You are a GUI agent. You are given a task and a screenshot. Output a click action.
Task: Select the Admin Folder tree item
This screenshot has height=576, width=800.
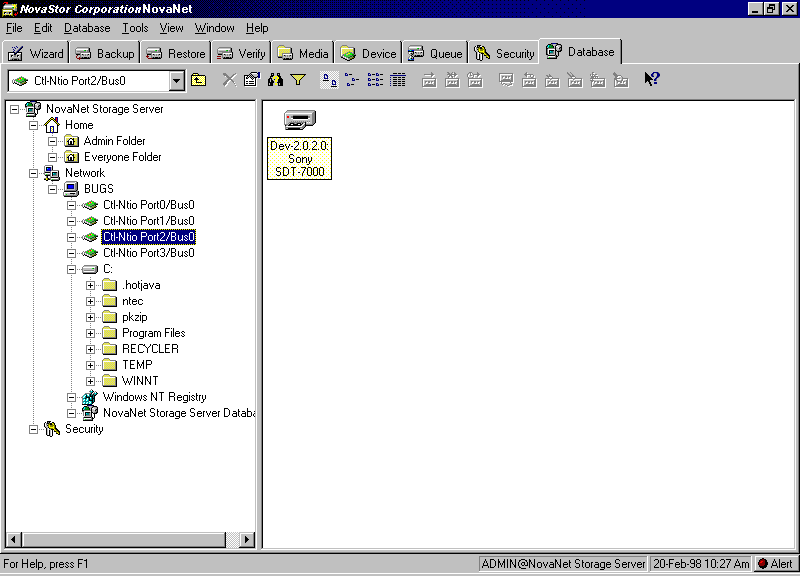pyautogui.click(x=114, y=141)
